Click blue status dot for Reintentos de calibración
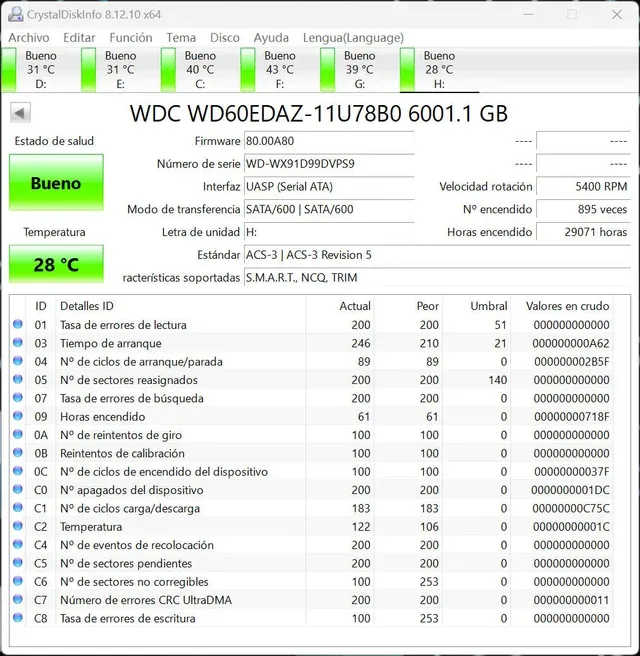The width and height of the screenshot is (640, 656). [x=18, y=452]
